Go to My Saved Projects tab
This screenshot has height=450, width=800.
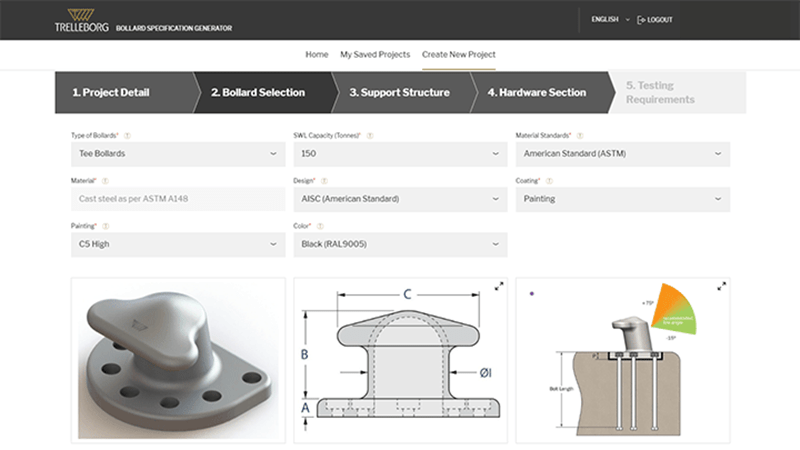coord(375,54)
